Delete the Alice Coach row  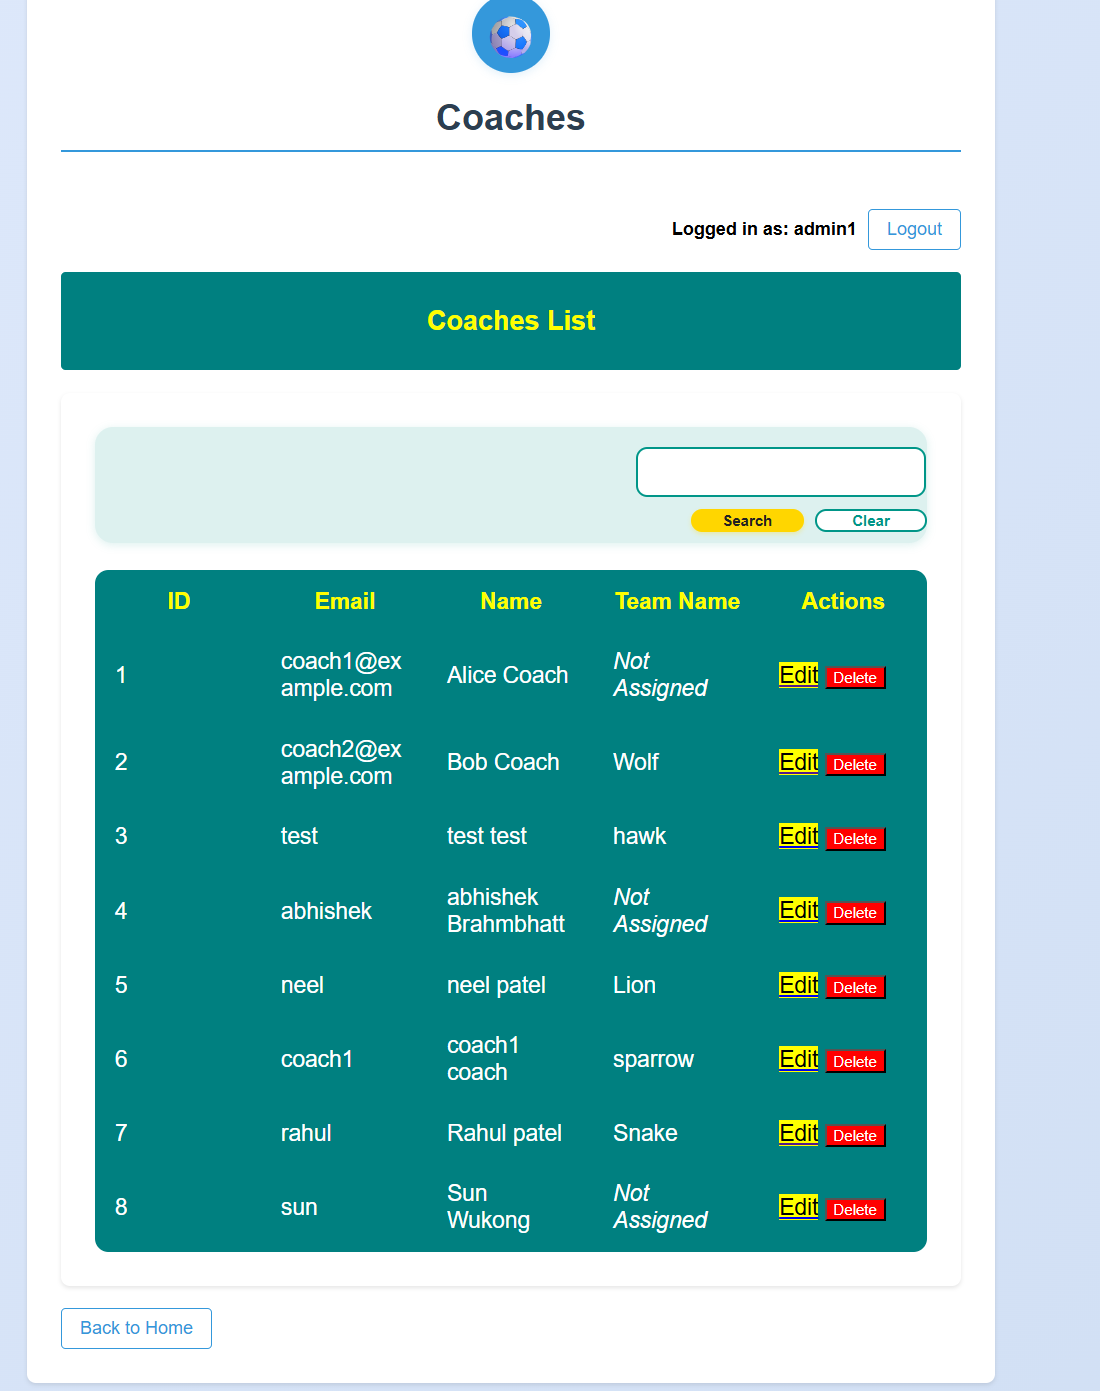(x=855, y=678)
